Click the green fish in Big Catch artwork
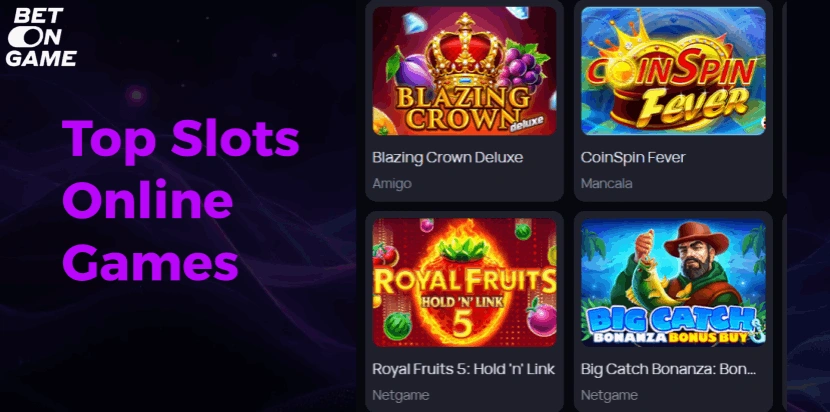Screen dimensions: 830x412 [x=652, y=281]
